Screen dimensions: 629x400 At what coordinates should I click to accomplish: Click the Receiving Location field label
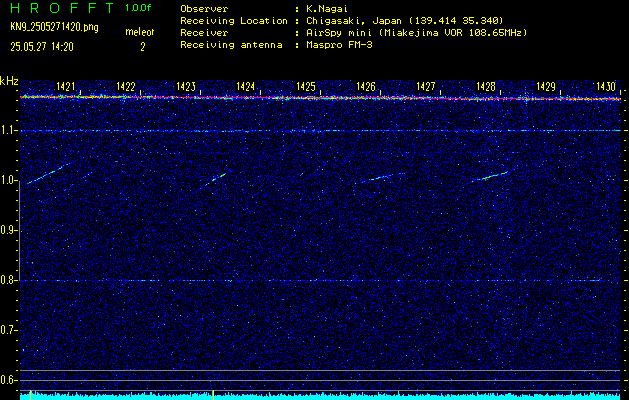point(234,21)
